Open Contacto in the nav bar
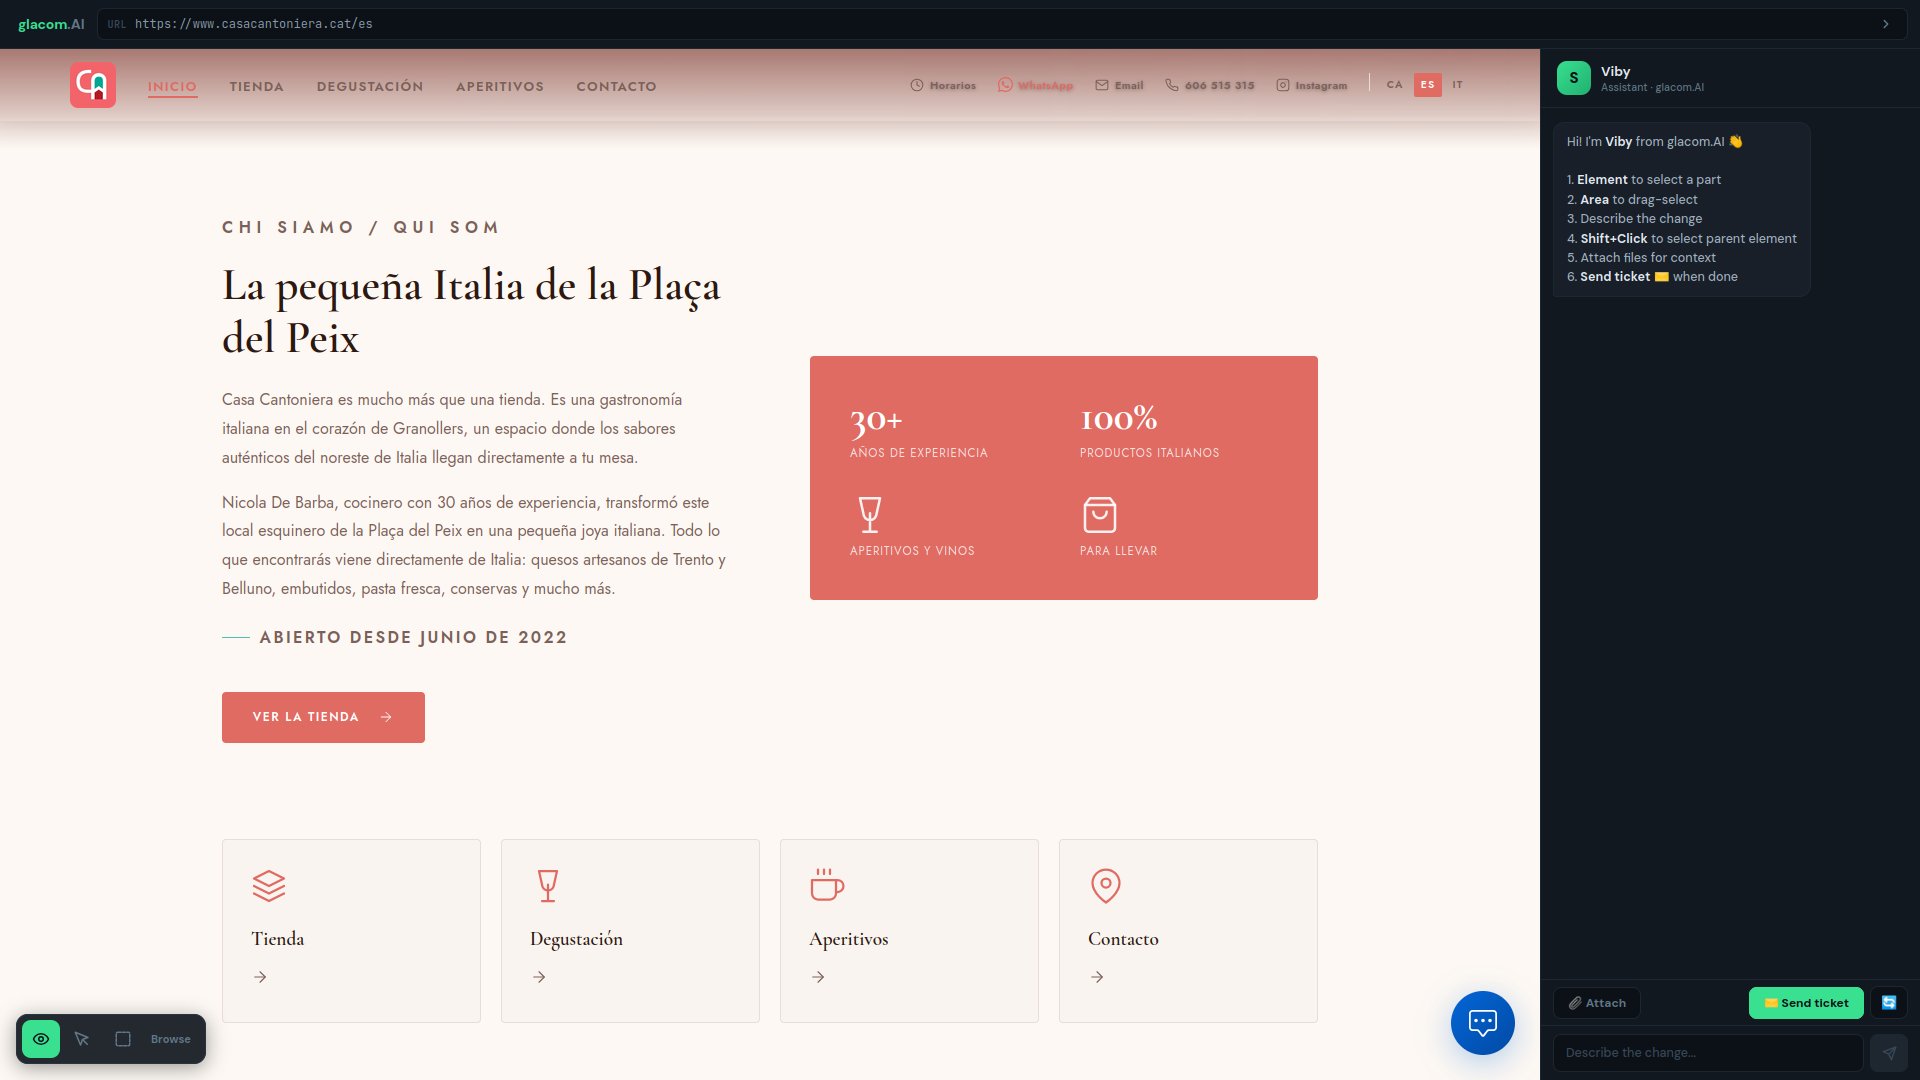The width and height of the screenshot is (1920, 1080). [616, 87]
